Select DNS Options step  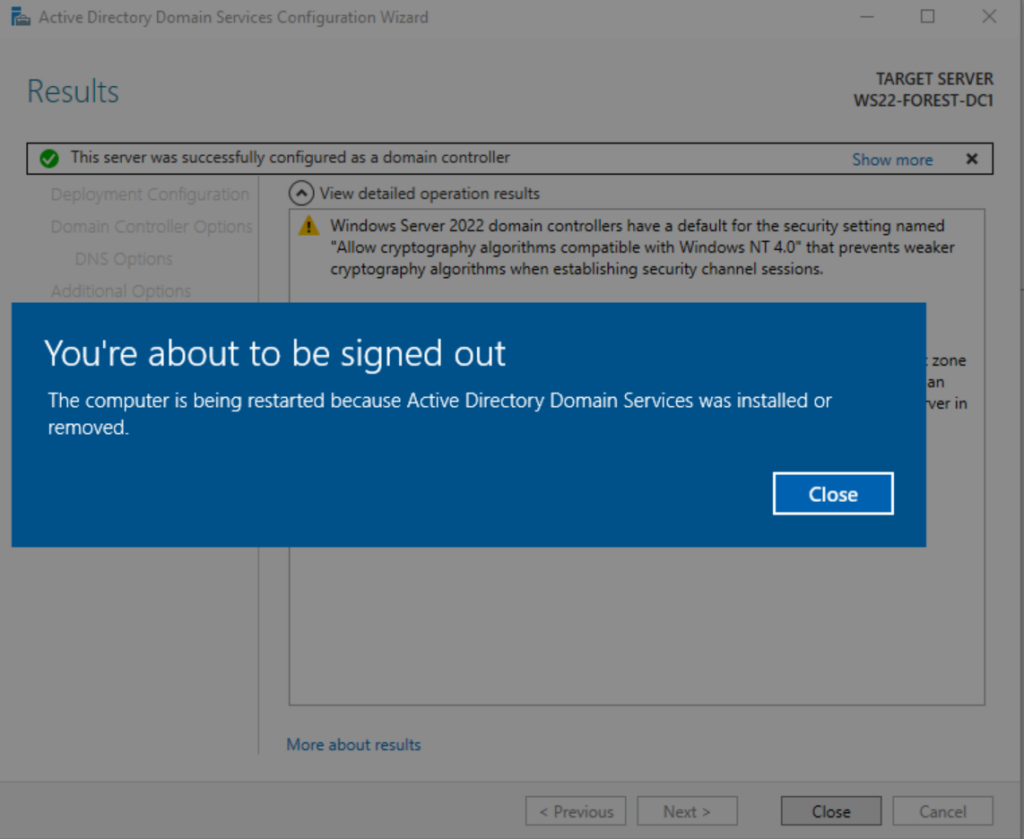123,259
